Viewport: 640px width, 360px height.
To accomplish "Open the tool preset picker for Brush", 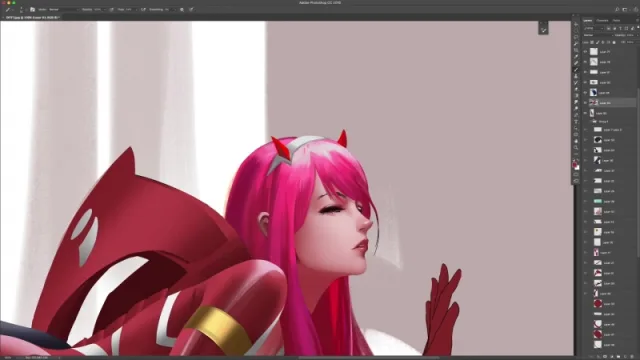I will tap(9, 9).
